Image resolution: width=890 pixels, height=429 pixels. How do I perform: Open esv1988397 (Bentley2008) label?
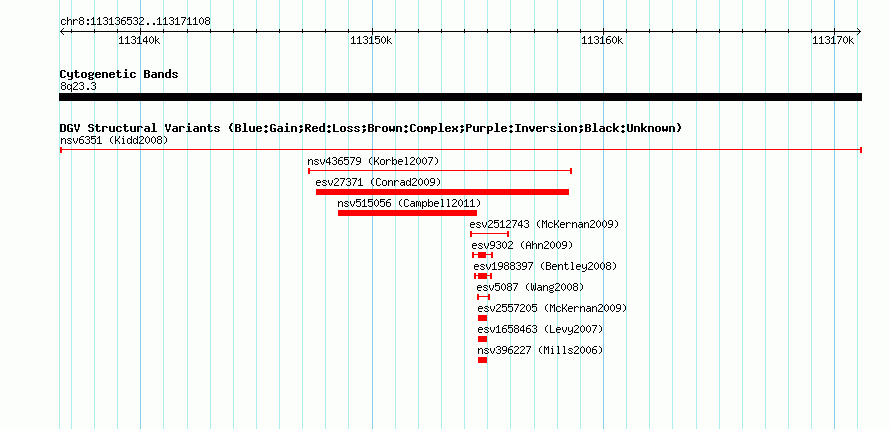click(x=545, y=266)
